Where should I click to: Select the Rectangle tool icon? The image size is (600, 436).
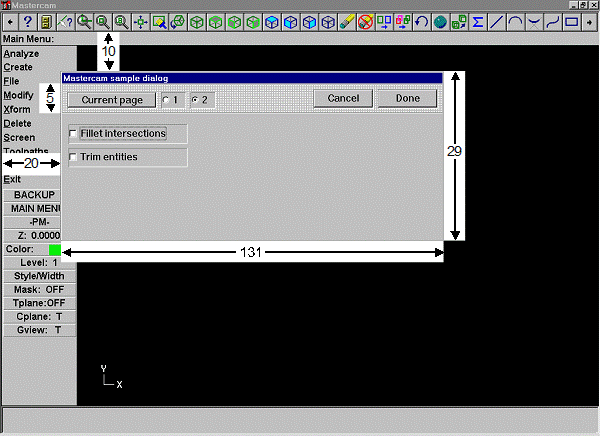(x=571, y=21)
